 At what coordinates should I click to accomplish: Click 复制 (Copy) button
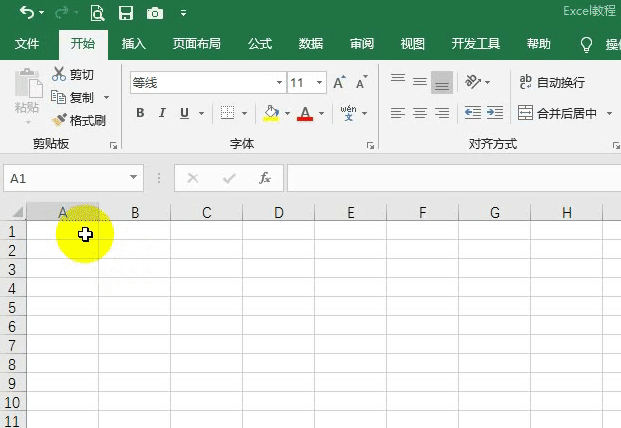pos(72,97)
